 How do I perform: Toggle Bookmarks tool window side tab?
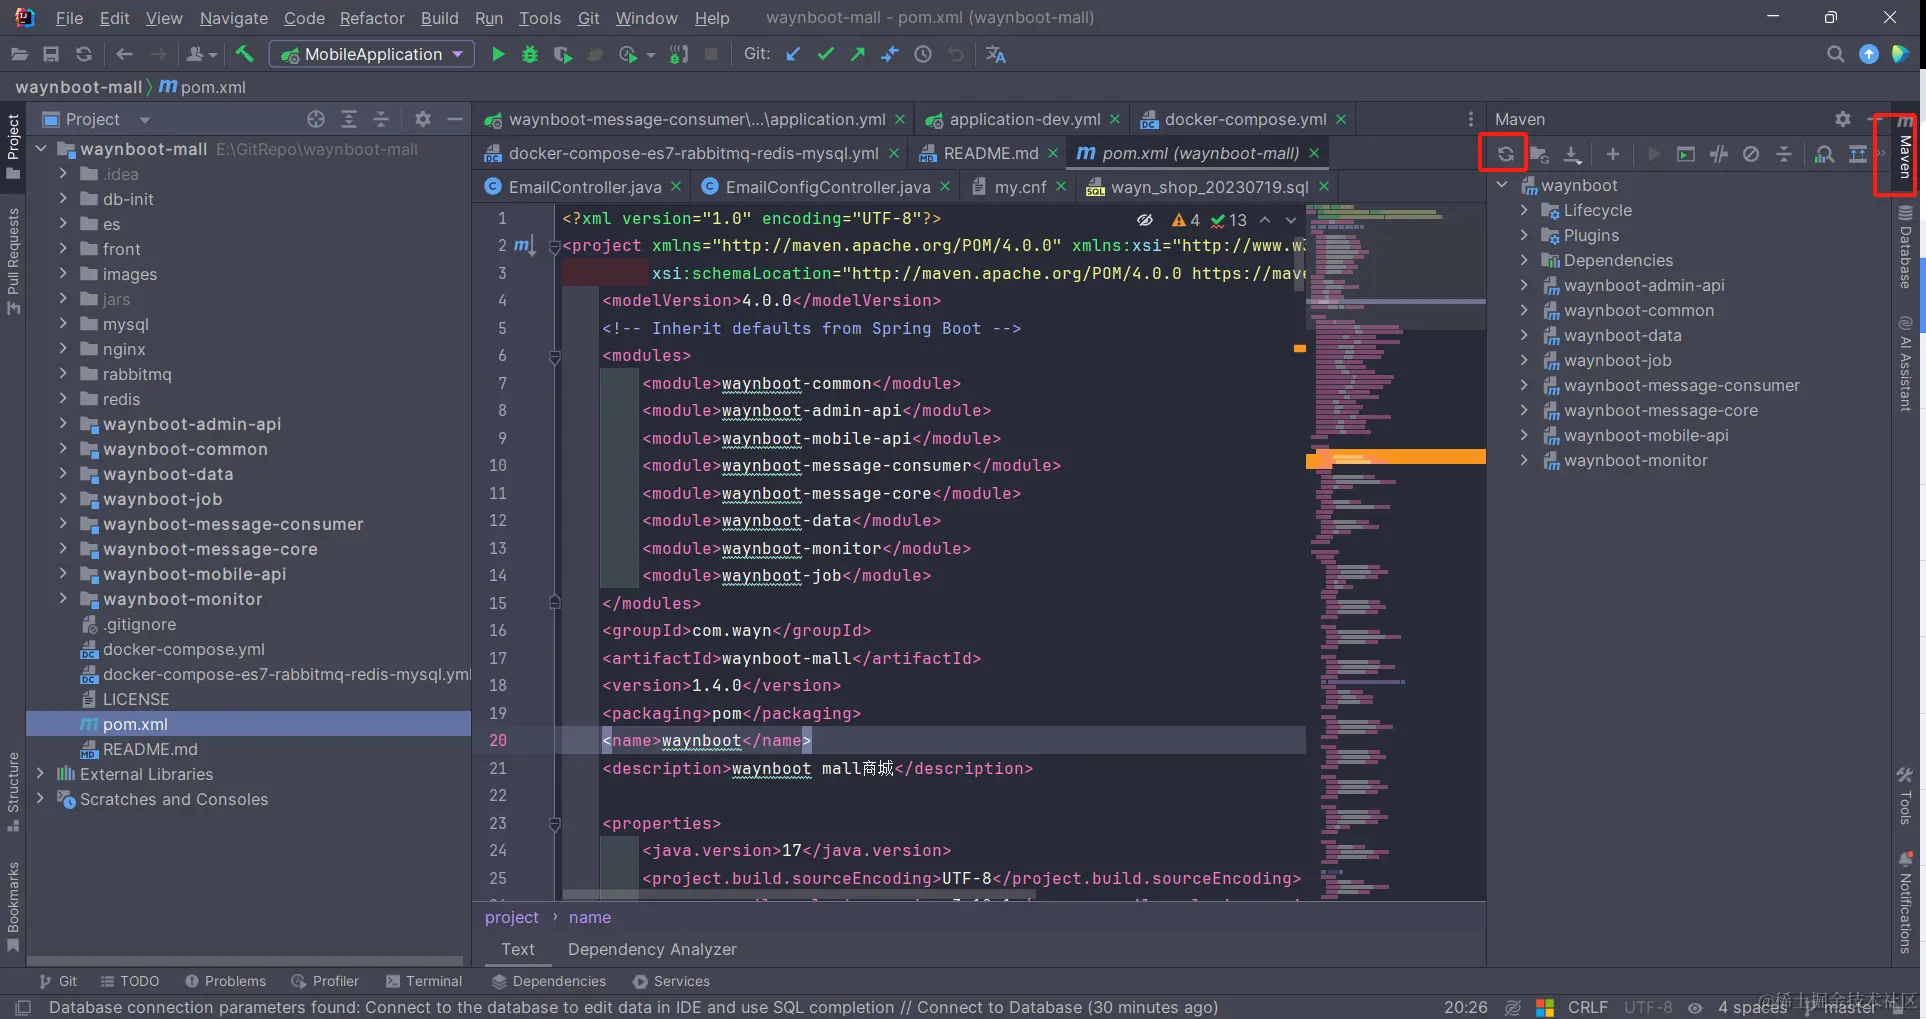(x=13, y=905)
